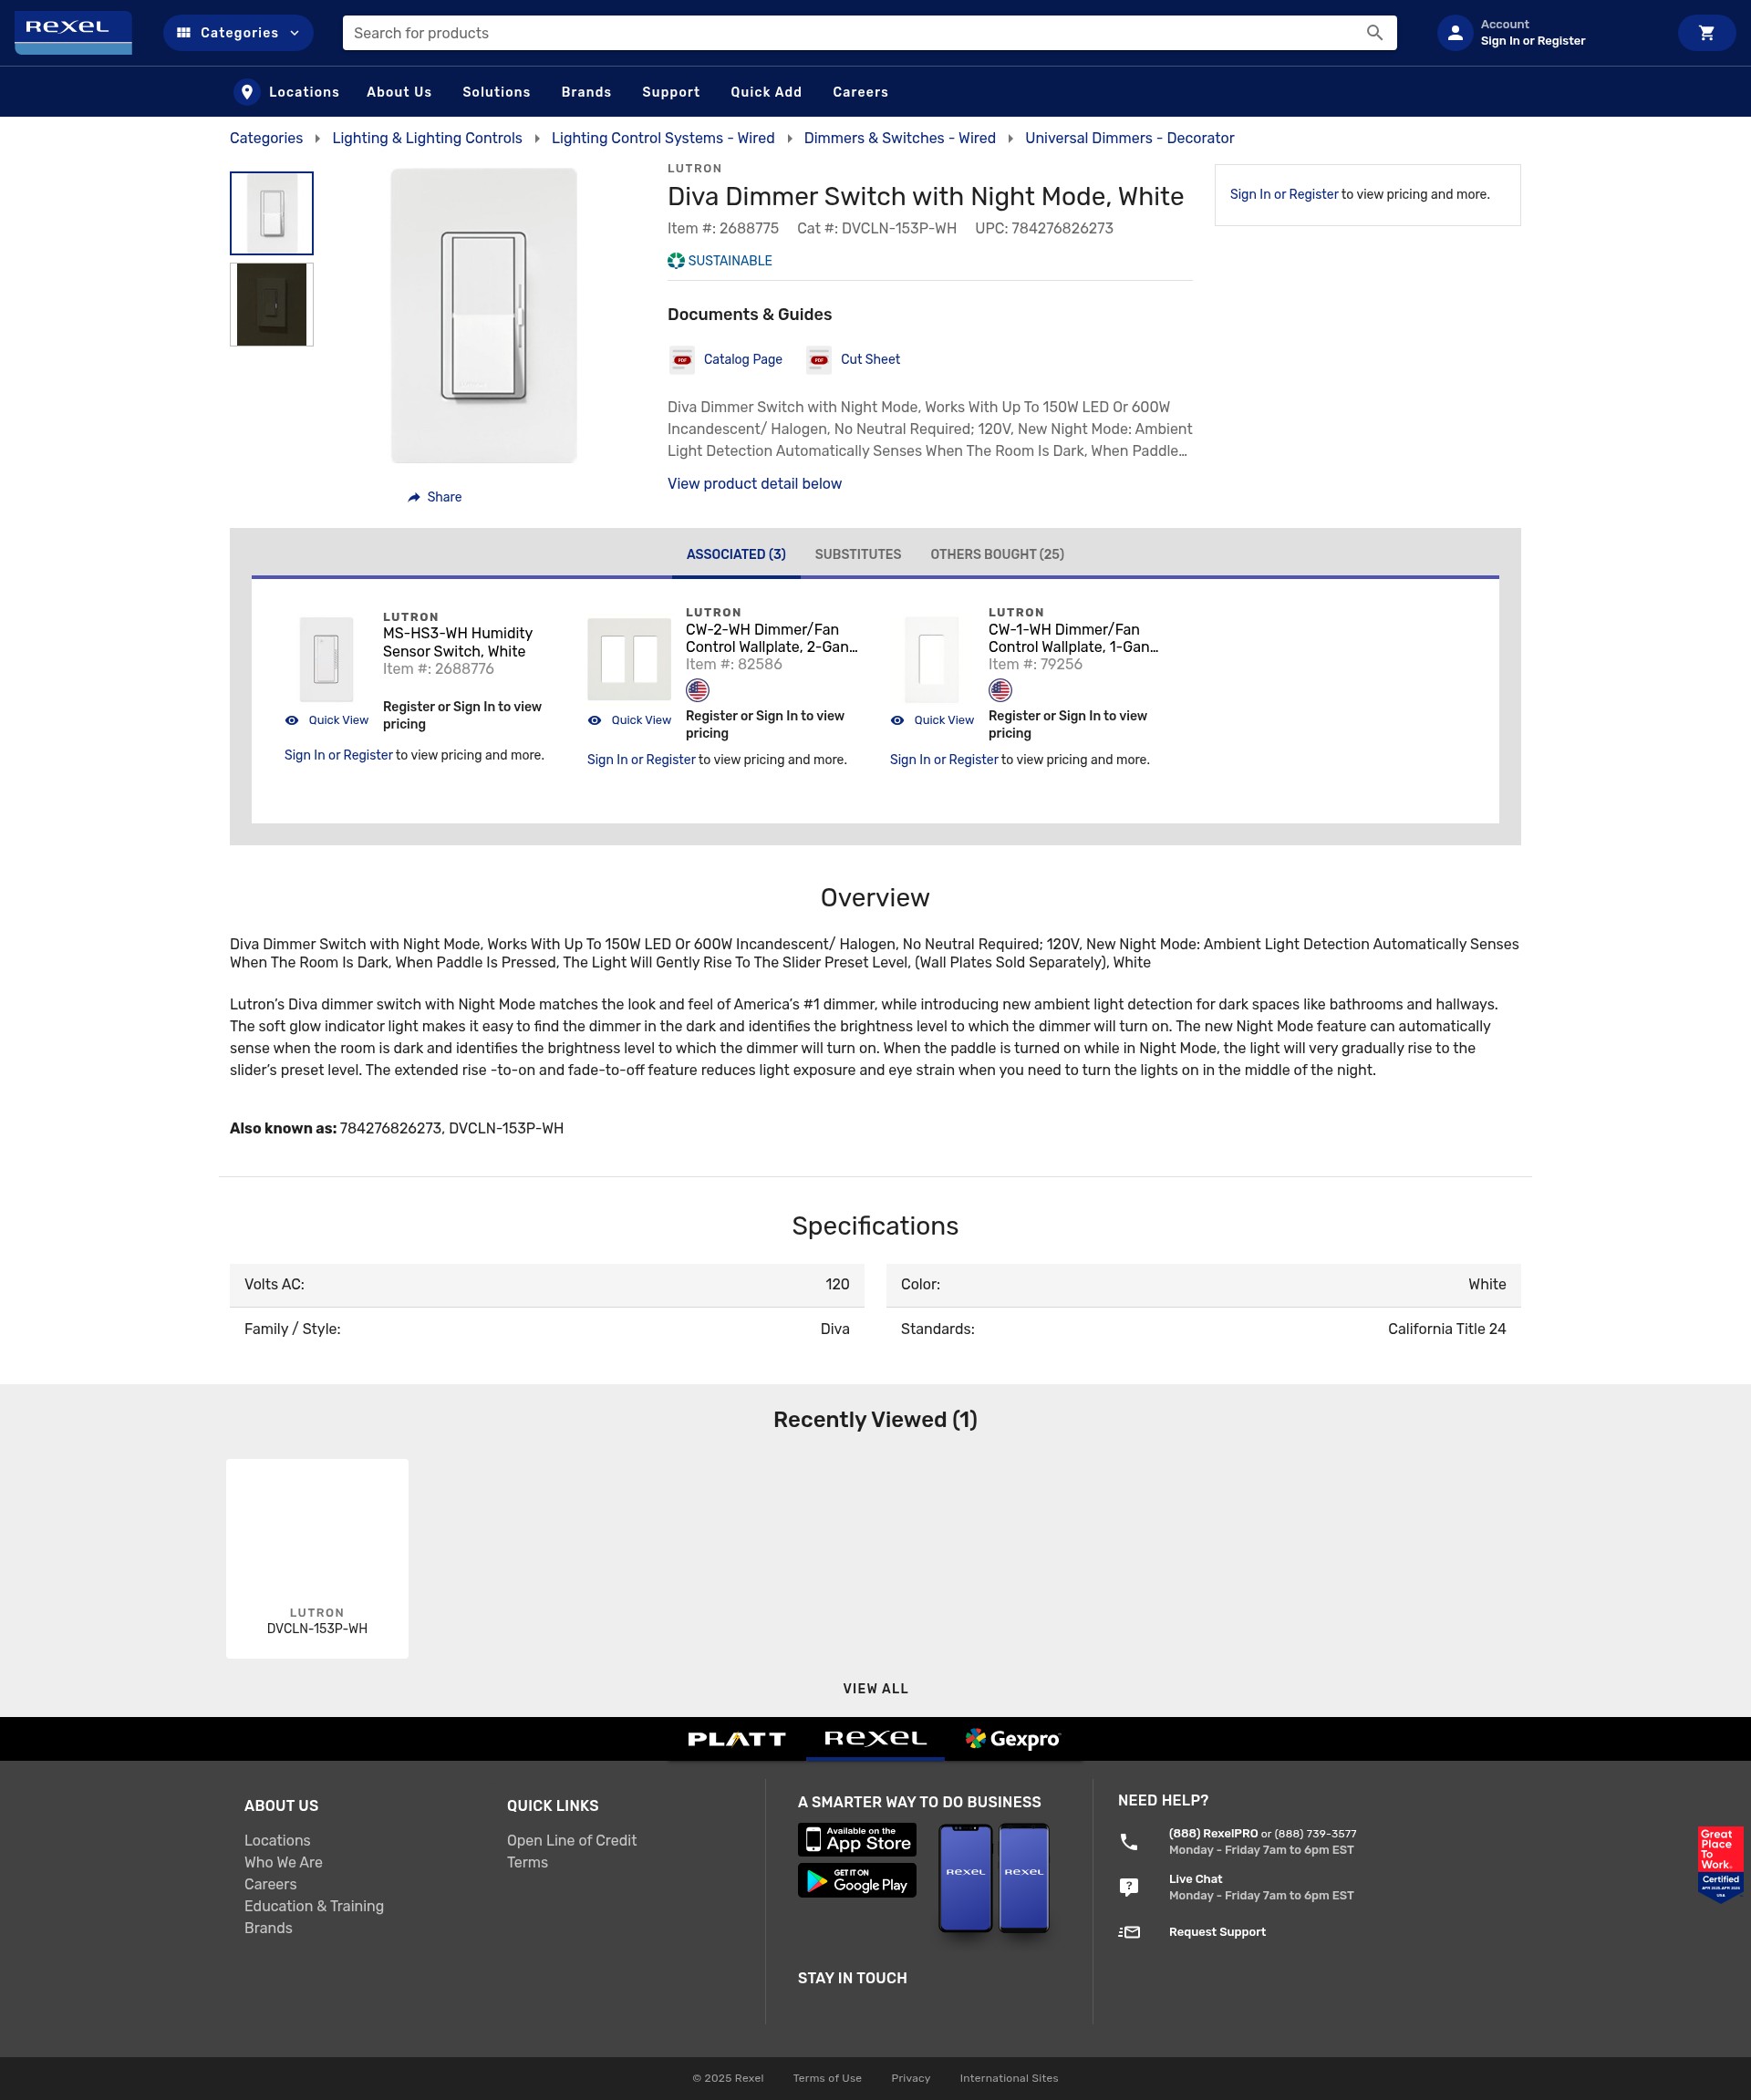
Task: Select the first white dimmer thumbnail
Action: tap(272, 213)
